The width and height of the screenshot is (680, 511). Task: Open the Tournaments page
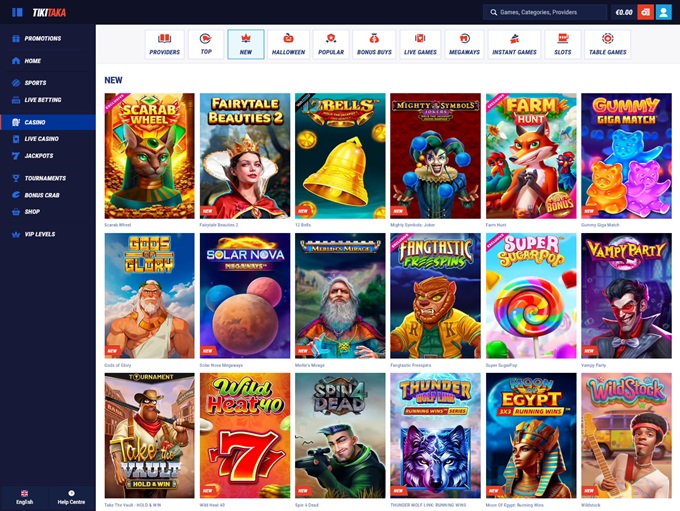(44, 178)
